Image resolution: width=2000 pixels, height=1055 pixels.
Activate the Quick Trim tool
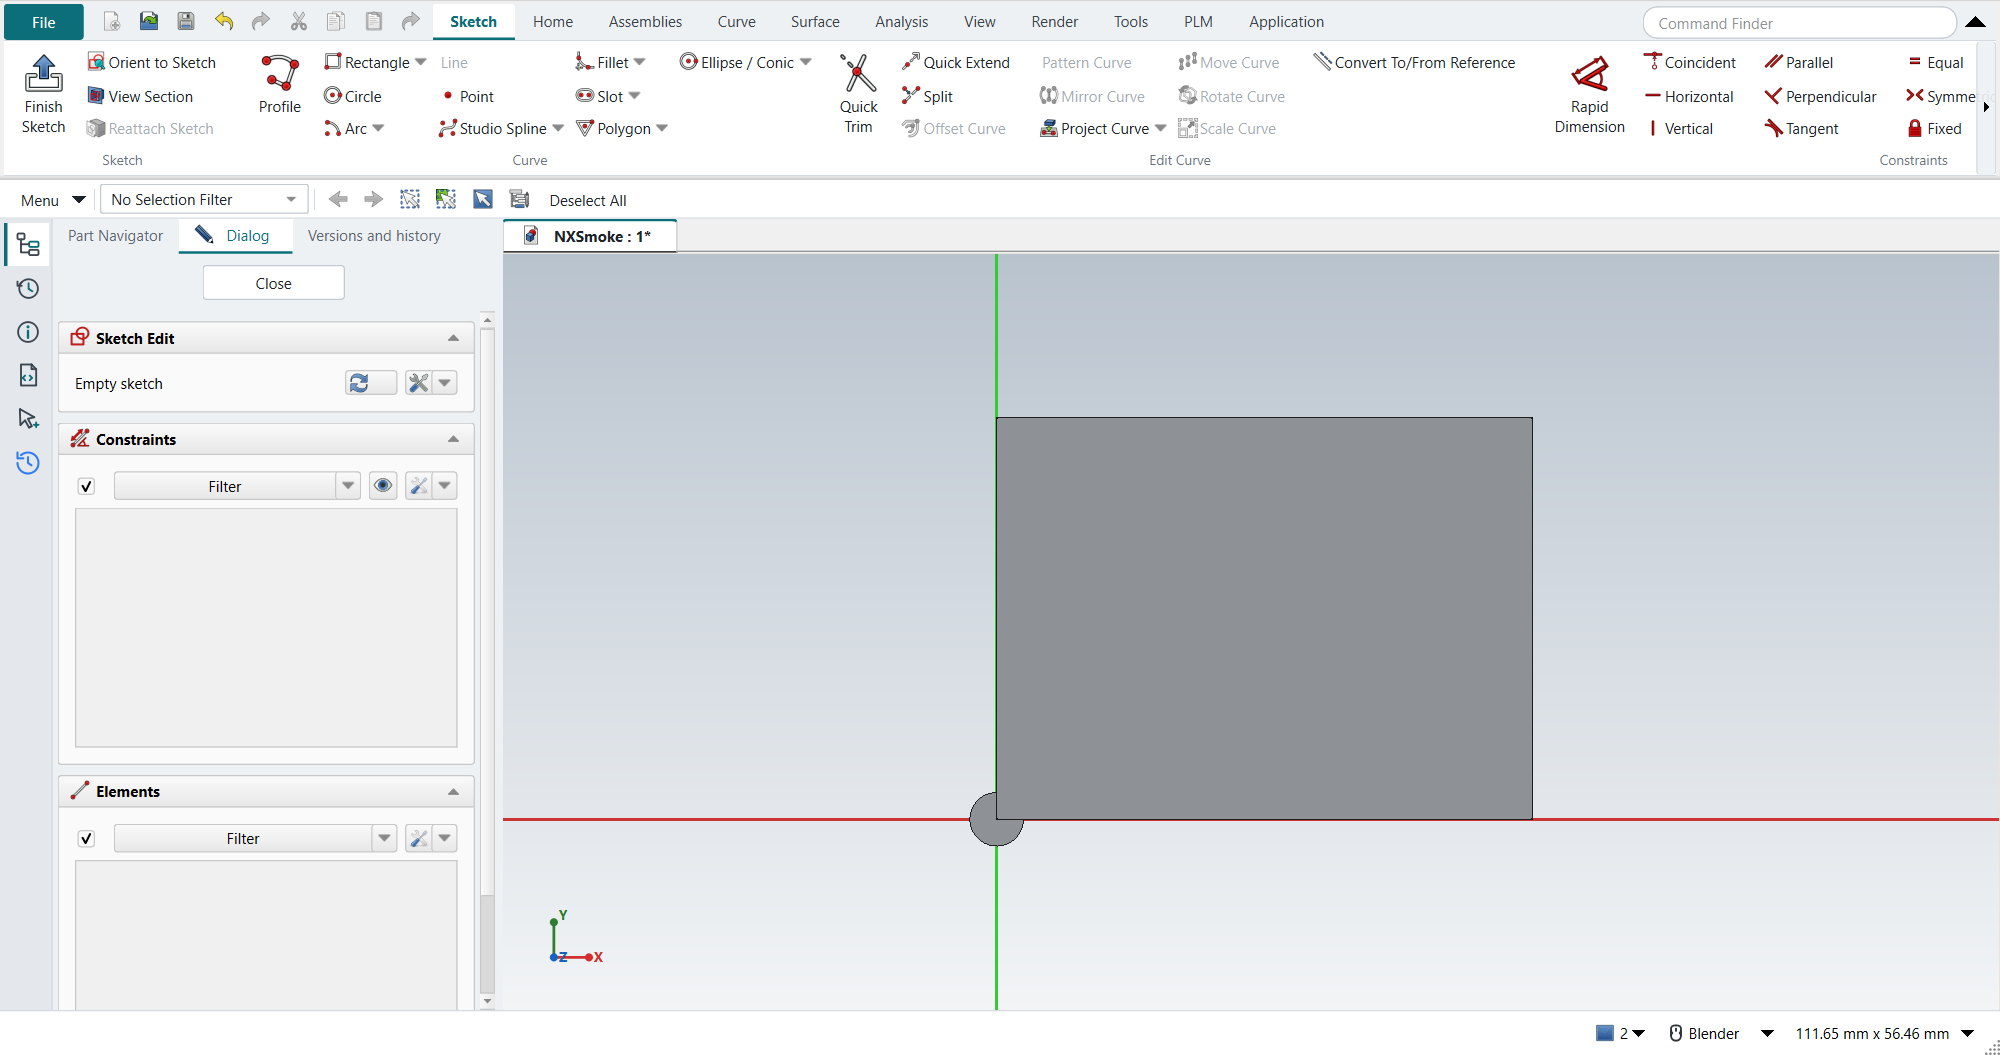[858, 94]
